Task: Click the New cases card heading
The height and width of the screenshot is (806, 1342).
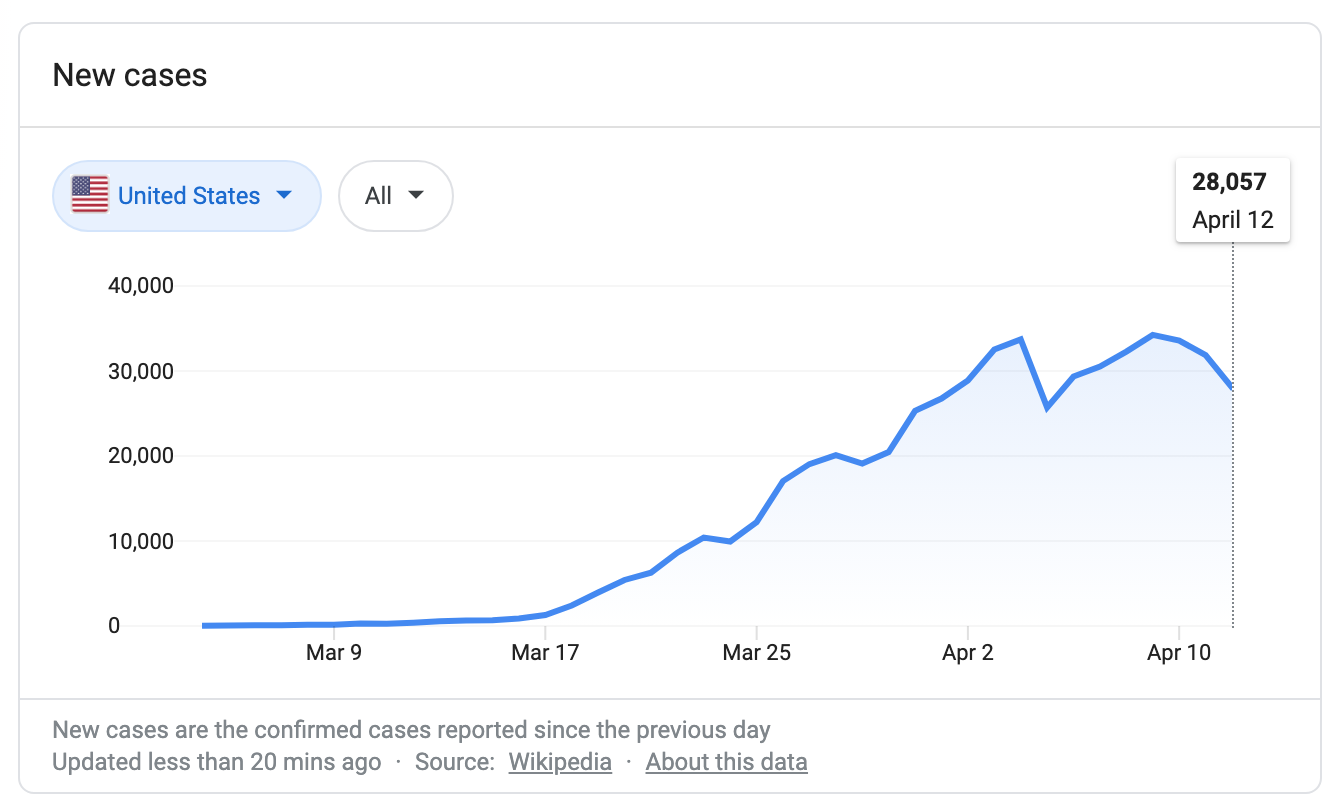Action: pos(130,75)
